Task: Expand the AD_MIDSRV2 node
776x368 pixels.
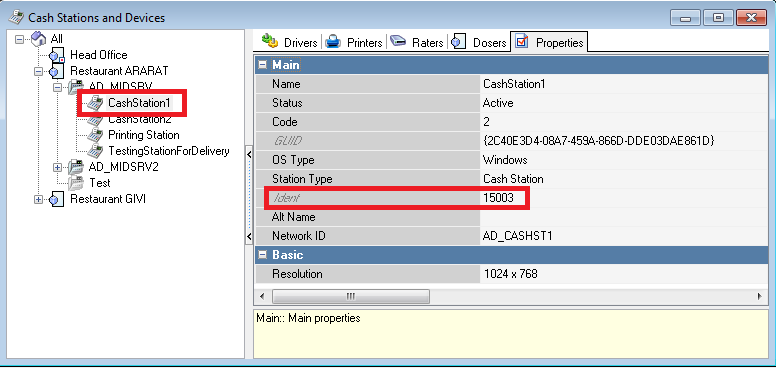Action: [58, 167]
